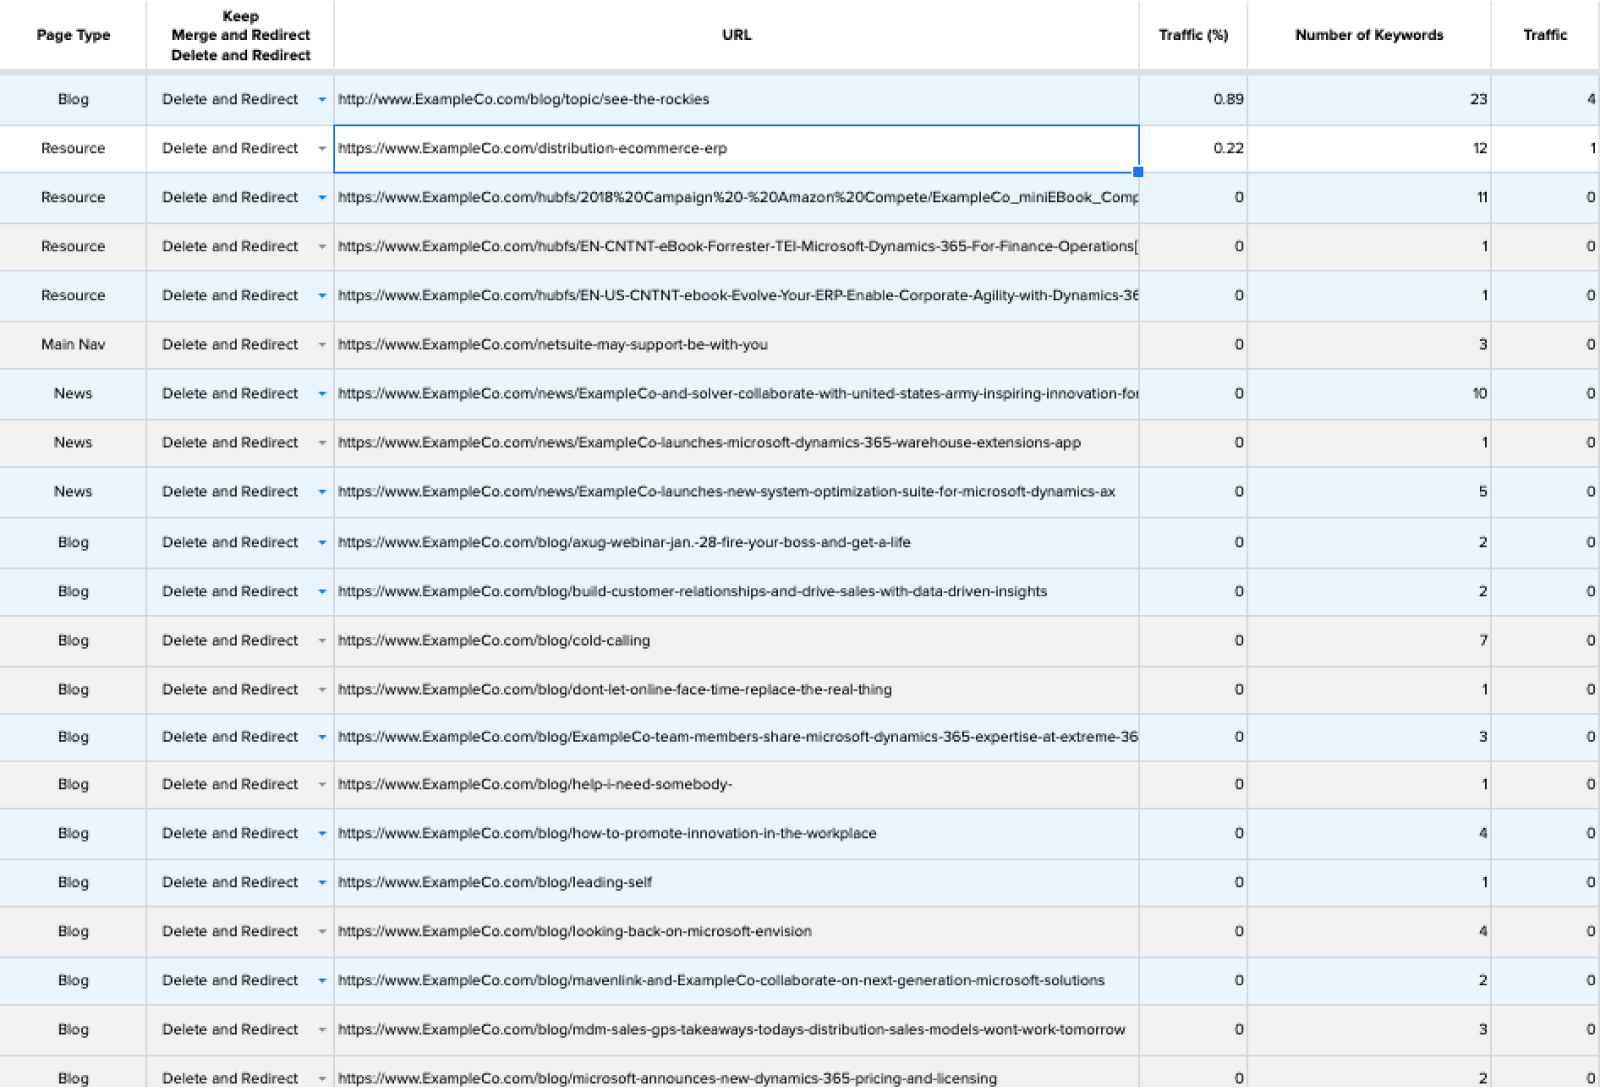The height and width of the screenshot is (1088, 1600).
Task: Open the Delete and Redirect dropdown for cold-calling
Action: click(322, 641)
